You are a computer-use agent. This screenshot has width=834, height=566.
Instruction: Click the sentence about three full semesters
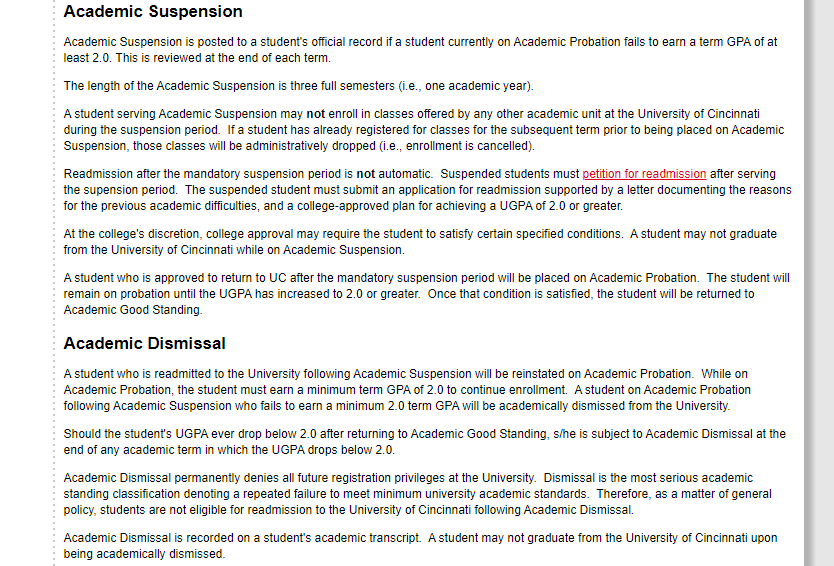pos(298,86)
